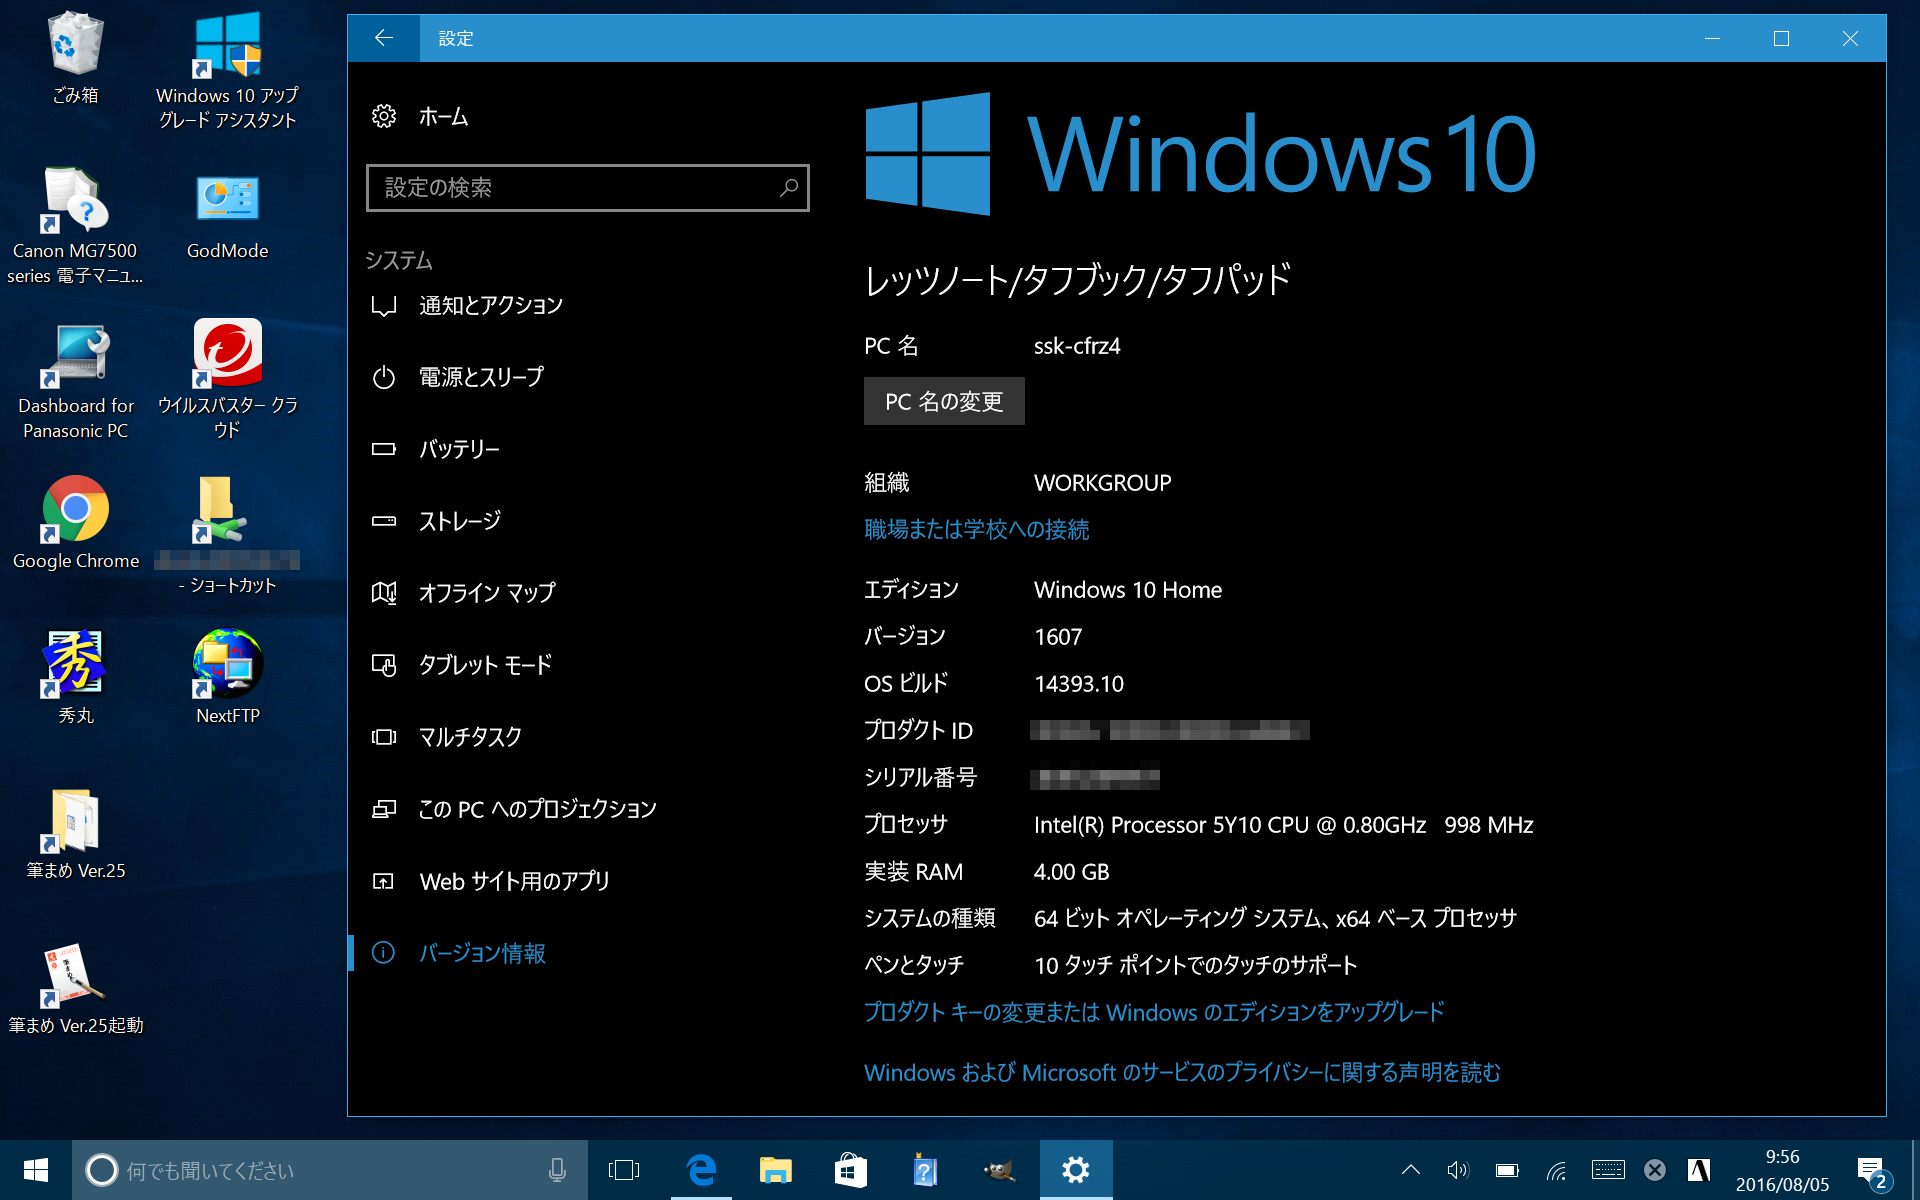This screenshot has height=1200, width=1920.
Task: Select Canon MG7500 series manual desktop icon
Action: point(76,226)
